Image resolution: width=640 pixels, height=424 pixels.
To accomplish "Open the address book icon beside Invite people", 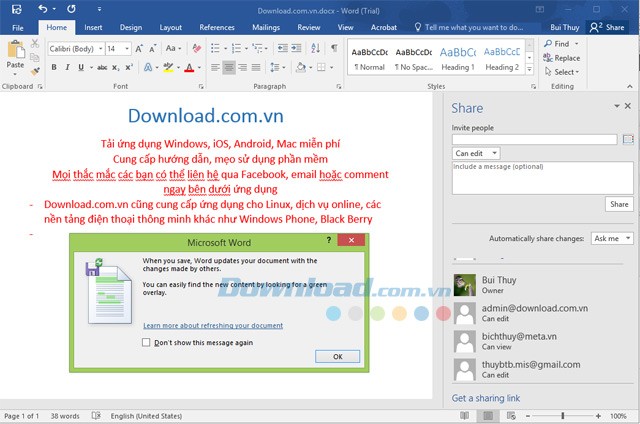I will pos(628,140).
